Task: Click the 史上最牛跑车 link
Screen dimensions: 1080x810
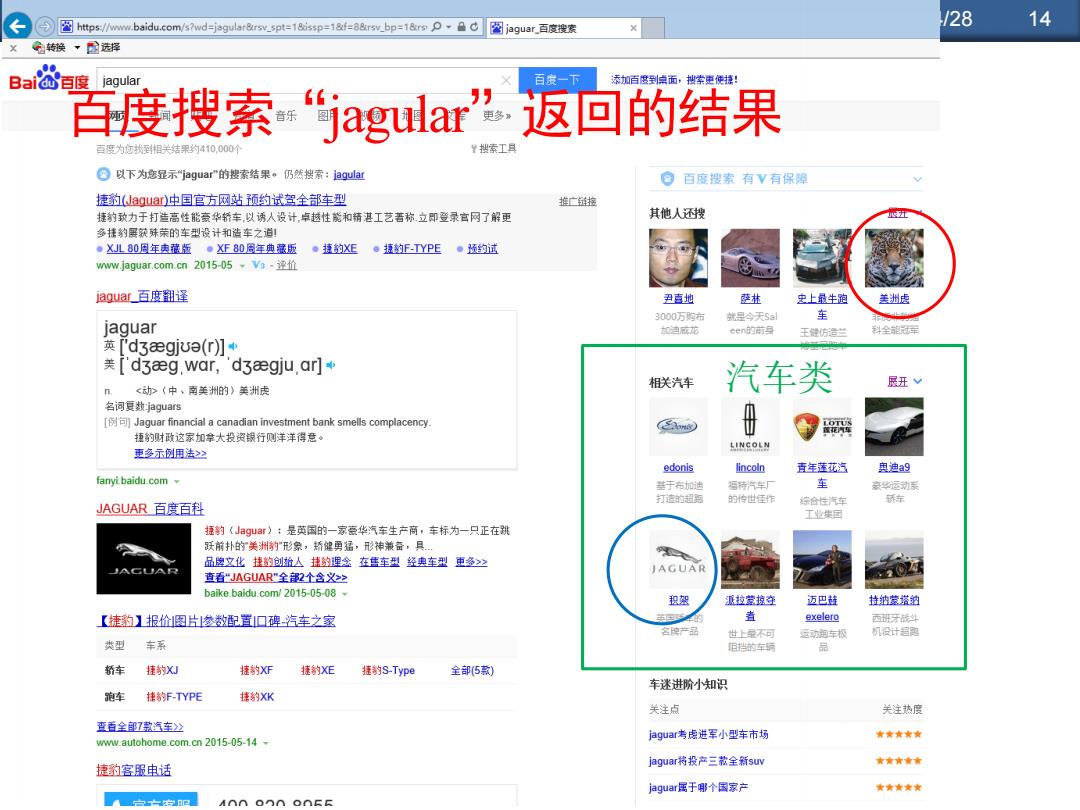Action: point(822,307)
